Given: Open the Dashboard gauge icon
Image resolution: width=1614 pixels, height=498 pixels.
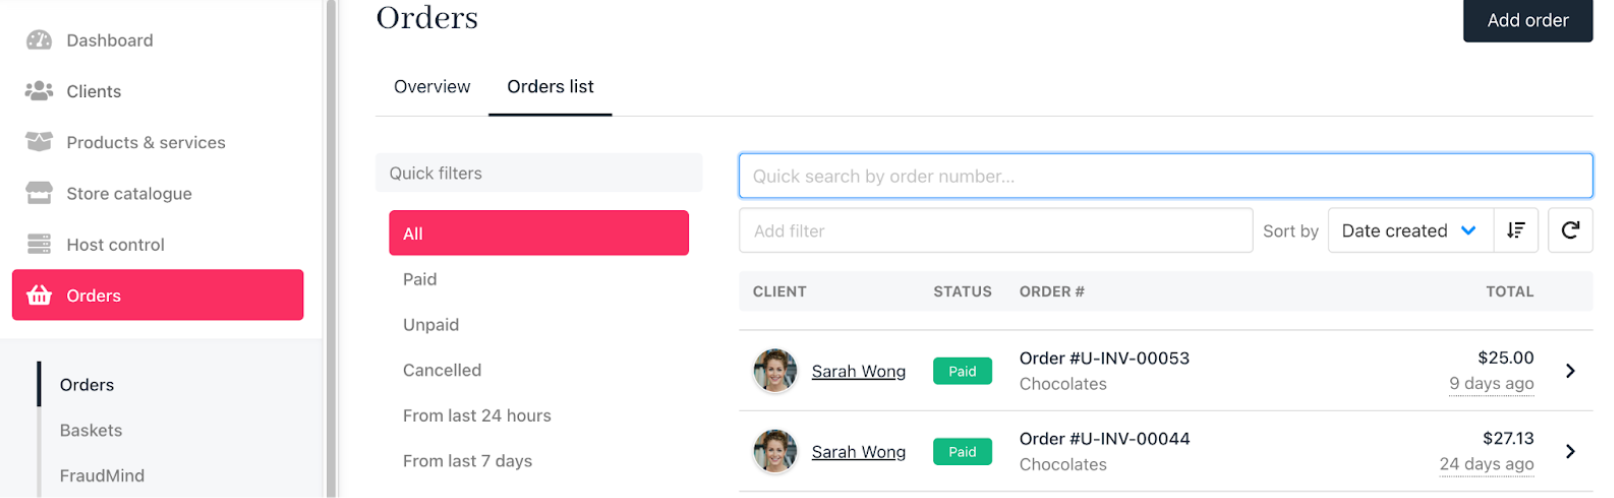Looking at the screenshot, I should (x=39, y=40).
